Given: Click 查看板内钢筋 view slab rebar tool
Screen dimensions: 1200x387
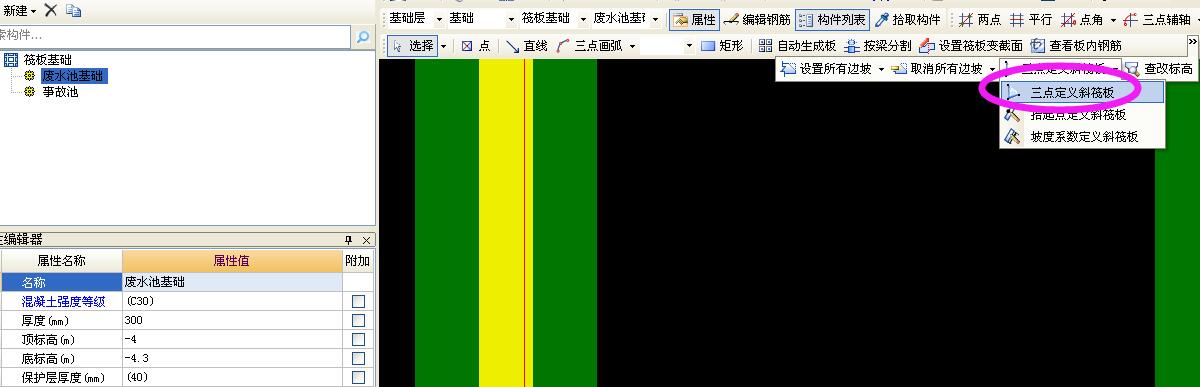Looking at the screenshot, I should pyautogui.click(x=1075, y=45).
